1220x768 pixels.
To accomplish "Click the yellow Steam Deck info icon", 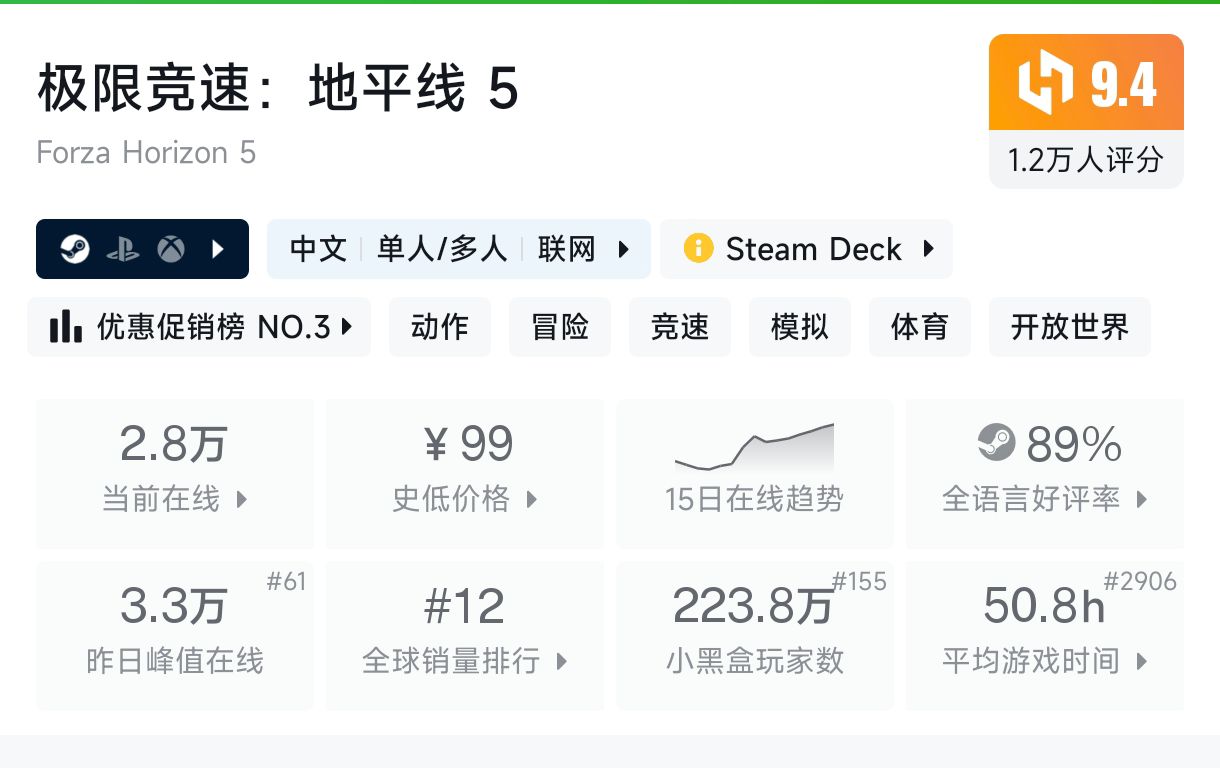I will pos(698,248).
